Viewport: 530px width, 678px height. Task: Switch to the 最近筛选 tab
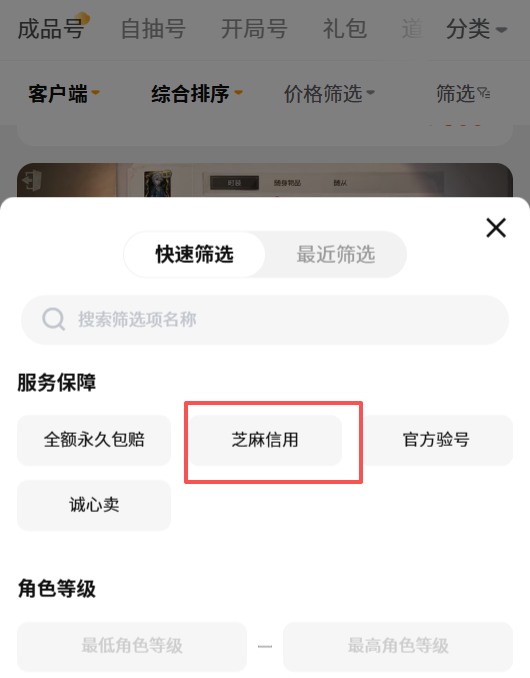[335, 254]
